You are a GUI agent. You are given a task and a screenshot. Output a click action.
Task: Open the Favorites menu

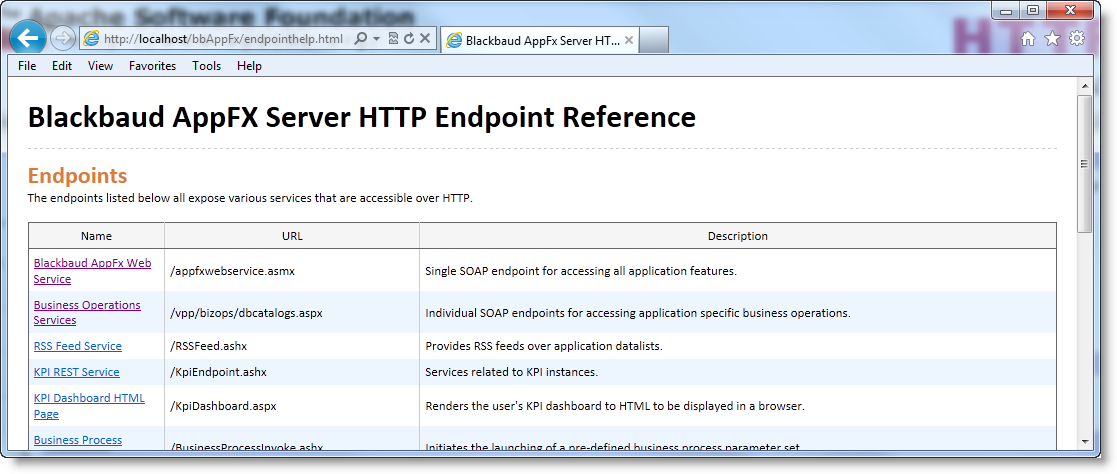coord(152,66)
